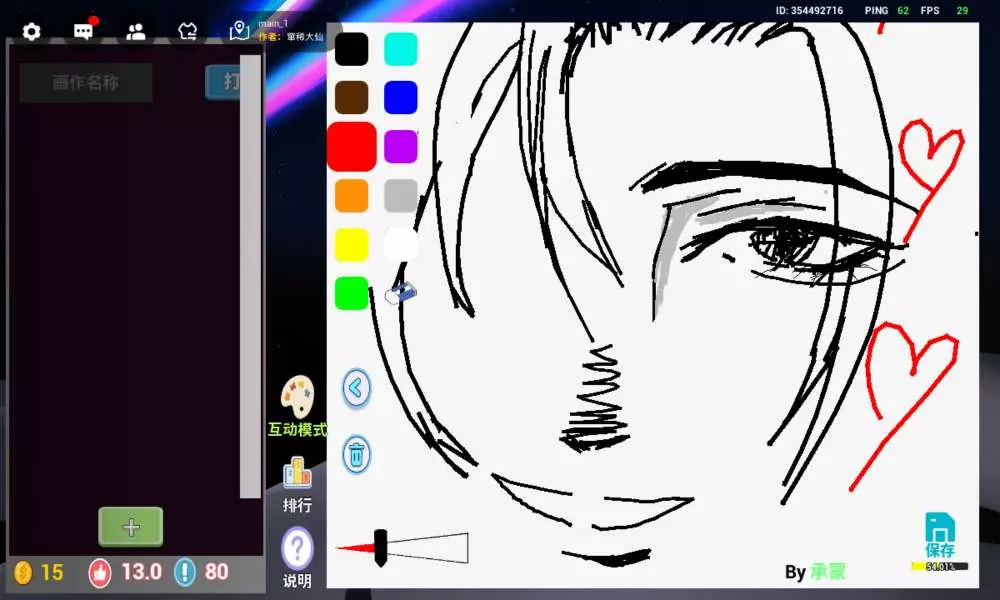Open the map location icon

pos(239,31)
